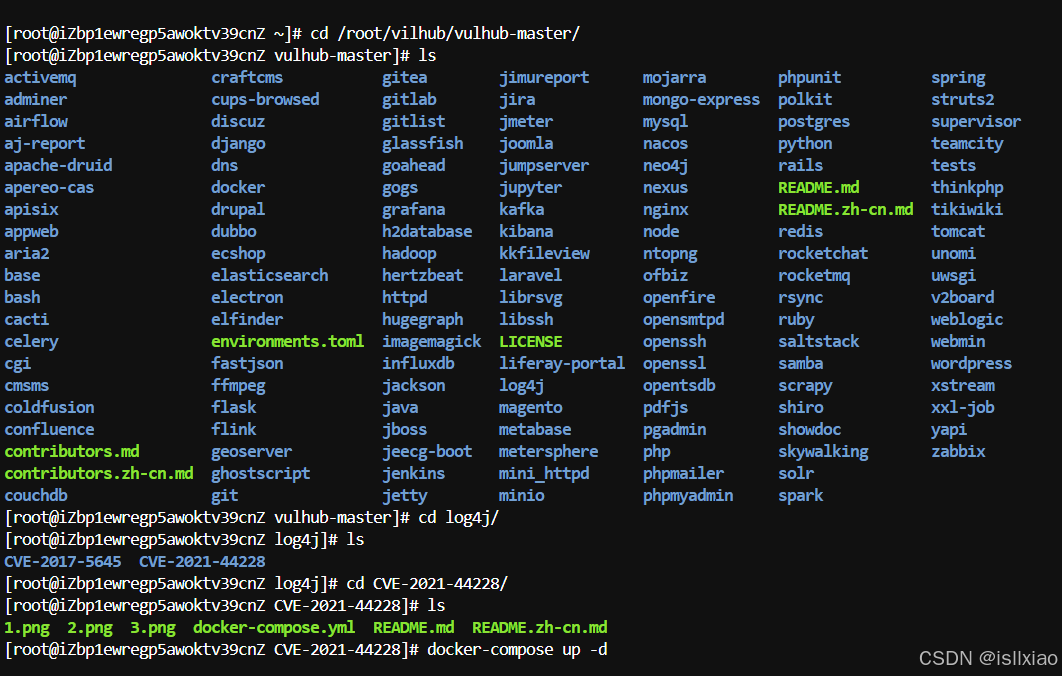Select the 'elasticsearch' folder name
This screenshot has width=1062, height=676.
point(270,276)
